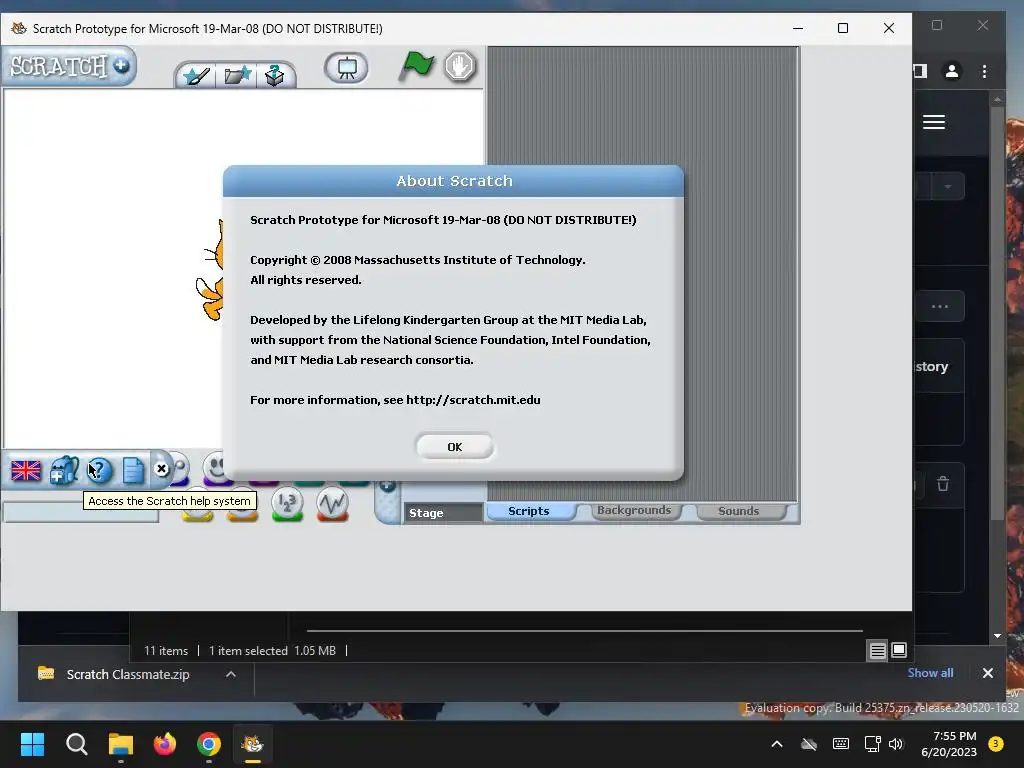Open the browser hamburger menu
This screenshot has width=1024, height=768.
tap(934, 122)
